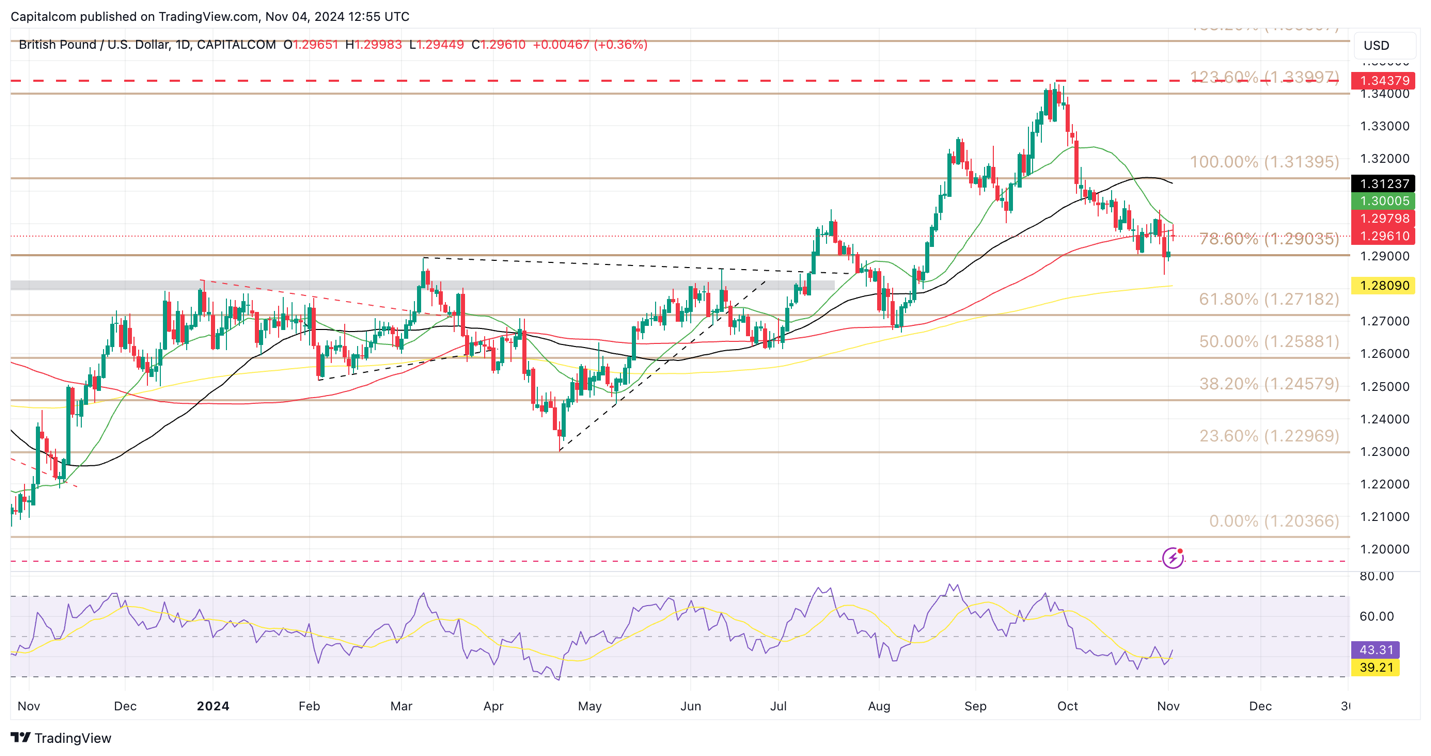This screenshot has height=756, width=1431.
Task: Click the Mar label on time axis
Action: (401, 706)
